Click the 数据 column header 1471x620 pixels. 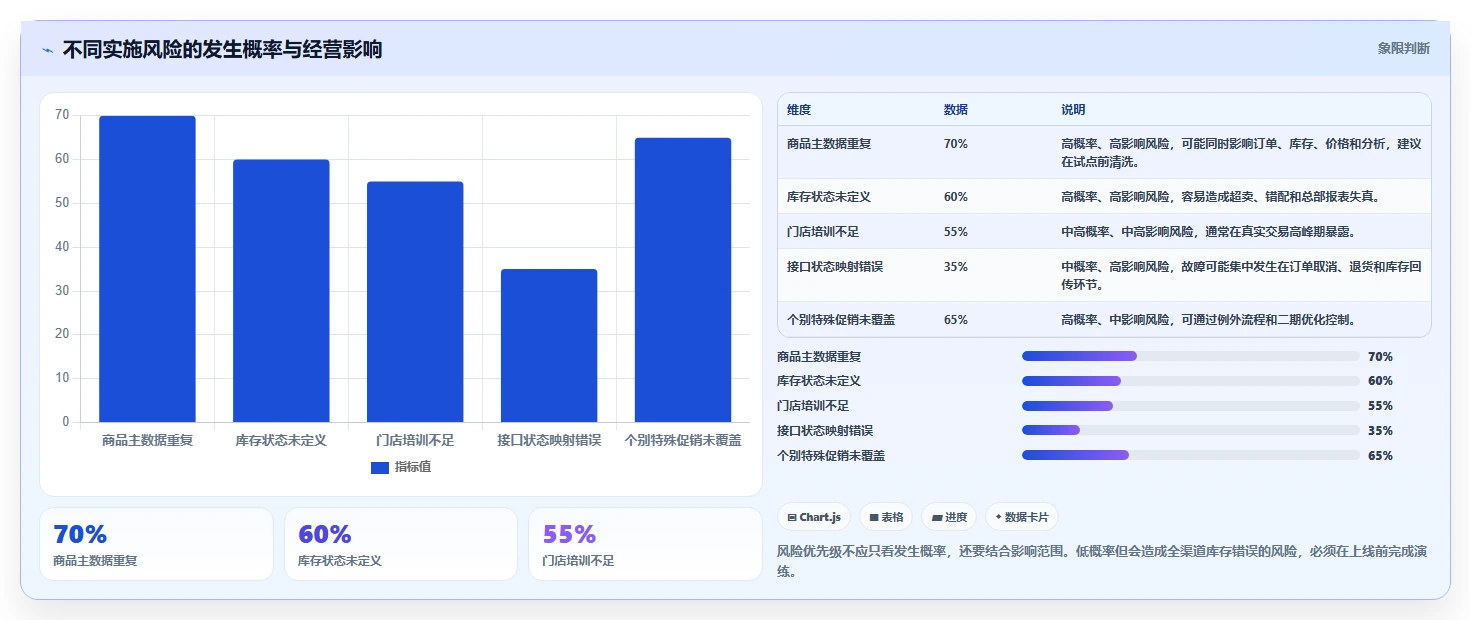(x=956, y=110)
